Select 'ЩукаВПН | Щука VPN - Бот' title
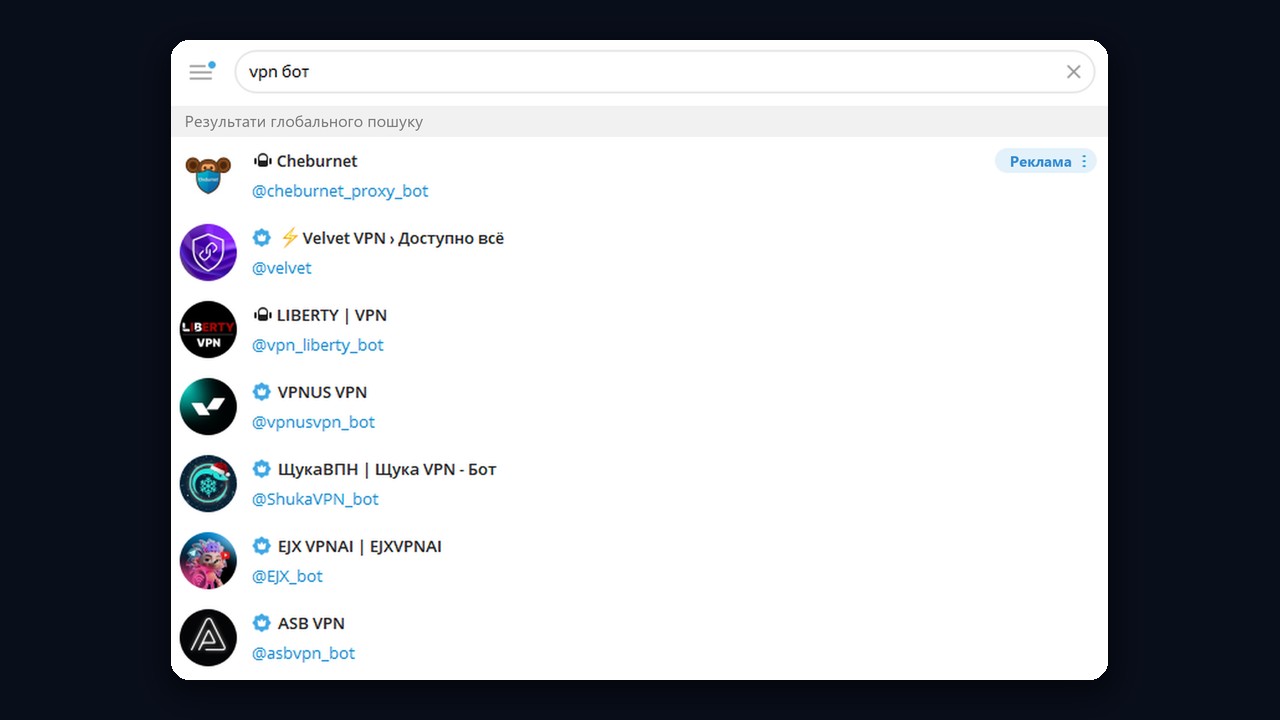The image size is (1280, 720). coord(387,469)
